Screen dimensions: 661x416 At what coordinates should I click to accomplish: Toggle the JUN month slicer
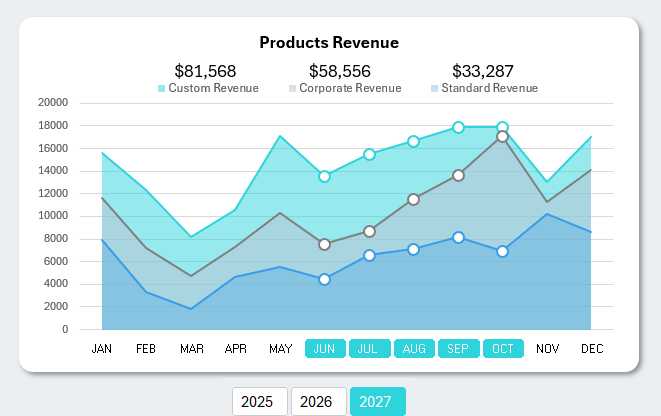click(x=325, y=349)
